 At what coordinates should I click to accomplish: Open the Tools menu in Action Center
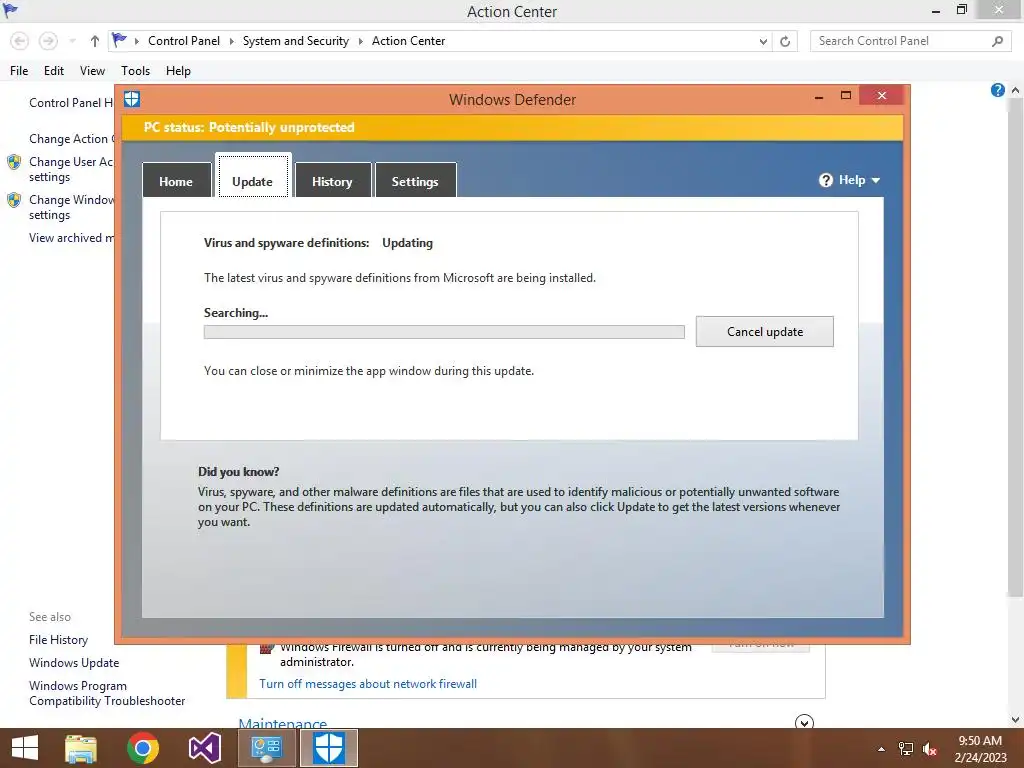point(135,71)
